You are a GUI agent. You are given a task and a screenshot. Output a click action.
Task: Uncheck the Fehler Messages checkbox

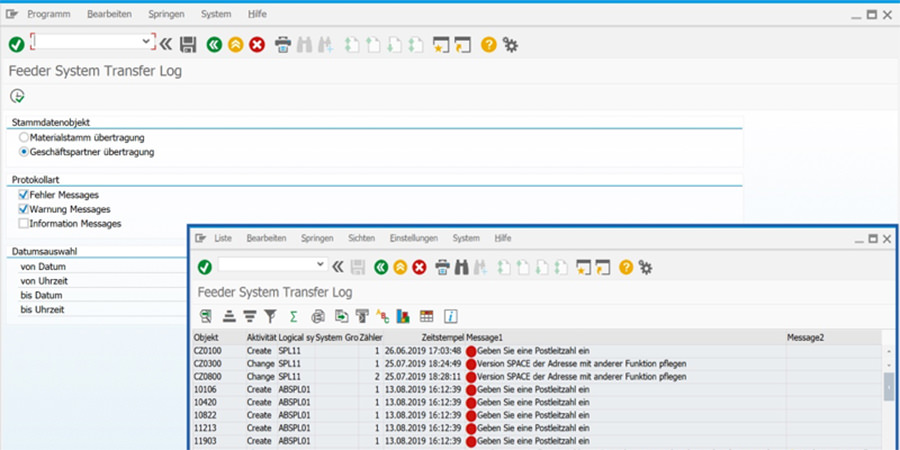click(x=24, y=195)
